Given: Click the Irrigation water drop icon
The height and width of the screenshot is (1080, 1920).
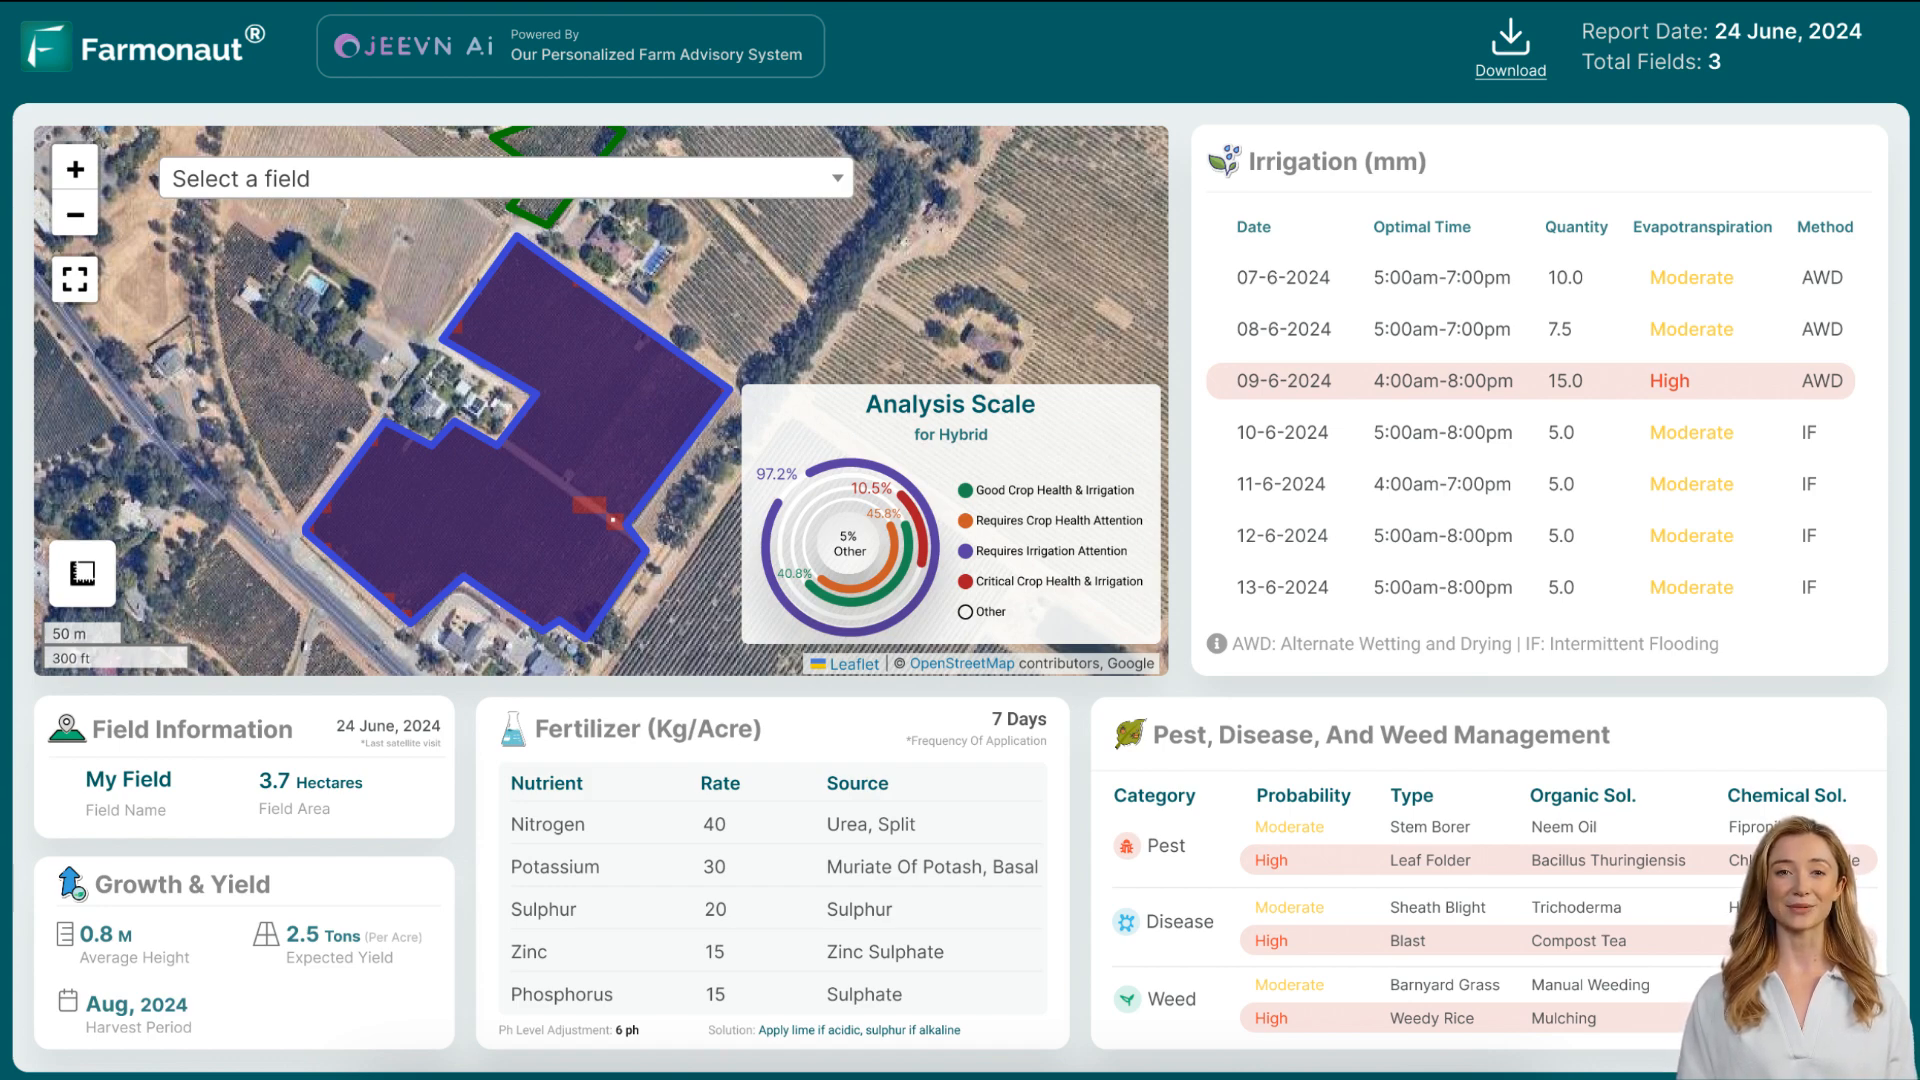Looking at the screenshot, I should click(x=1222, y=161).
